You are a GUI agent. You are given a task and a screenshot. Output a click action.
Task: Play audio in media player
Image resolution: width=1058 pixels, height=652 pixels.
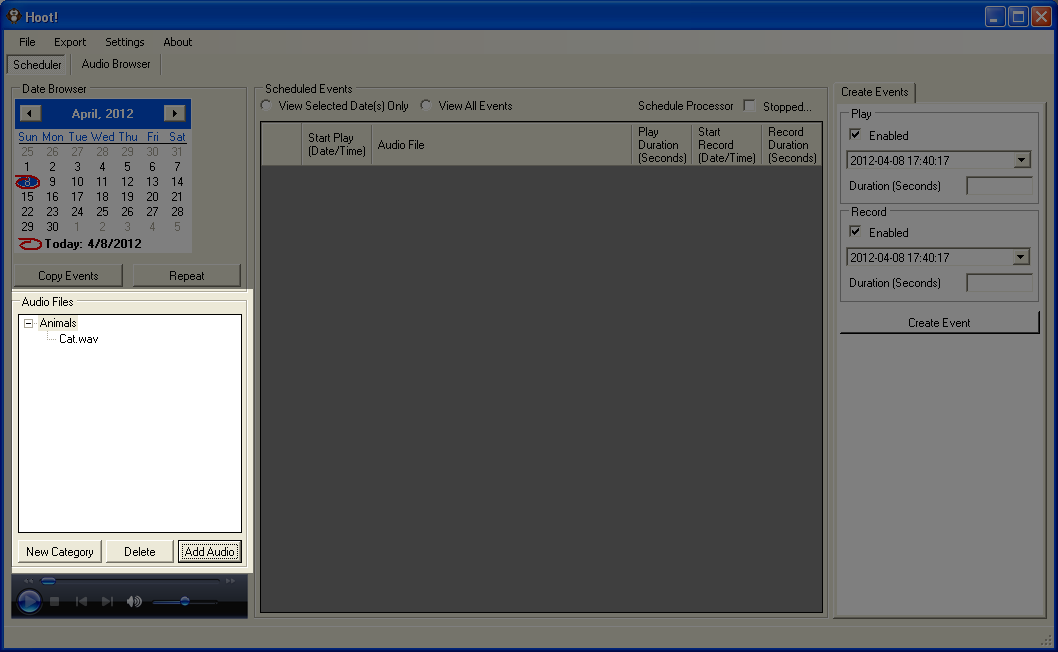click(x=29, y=601)
